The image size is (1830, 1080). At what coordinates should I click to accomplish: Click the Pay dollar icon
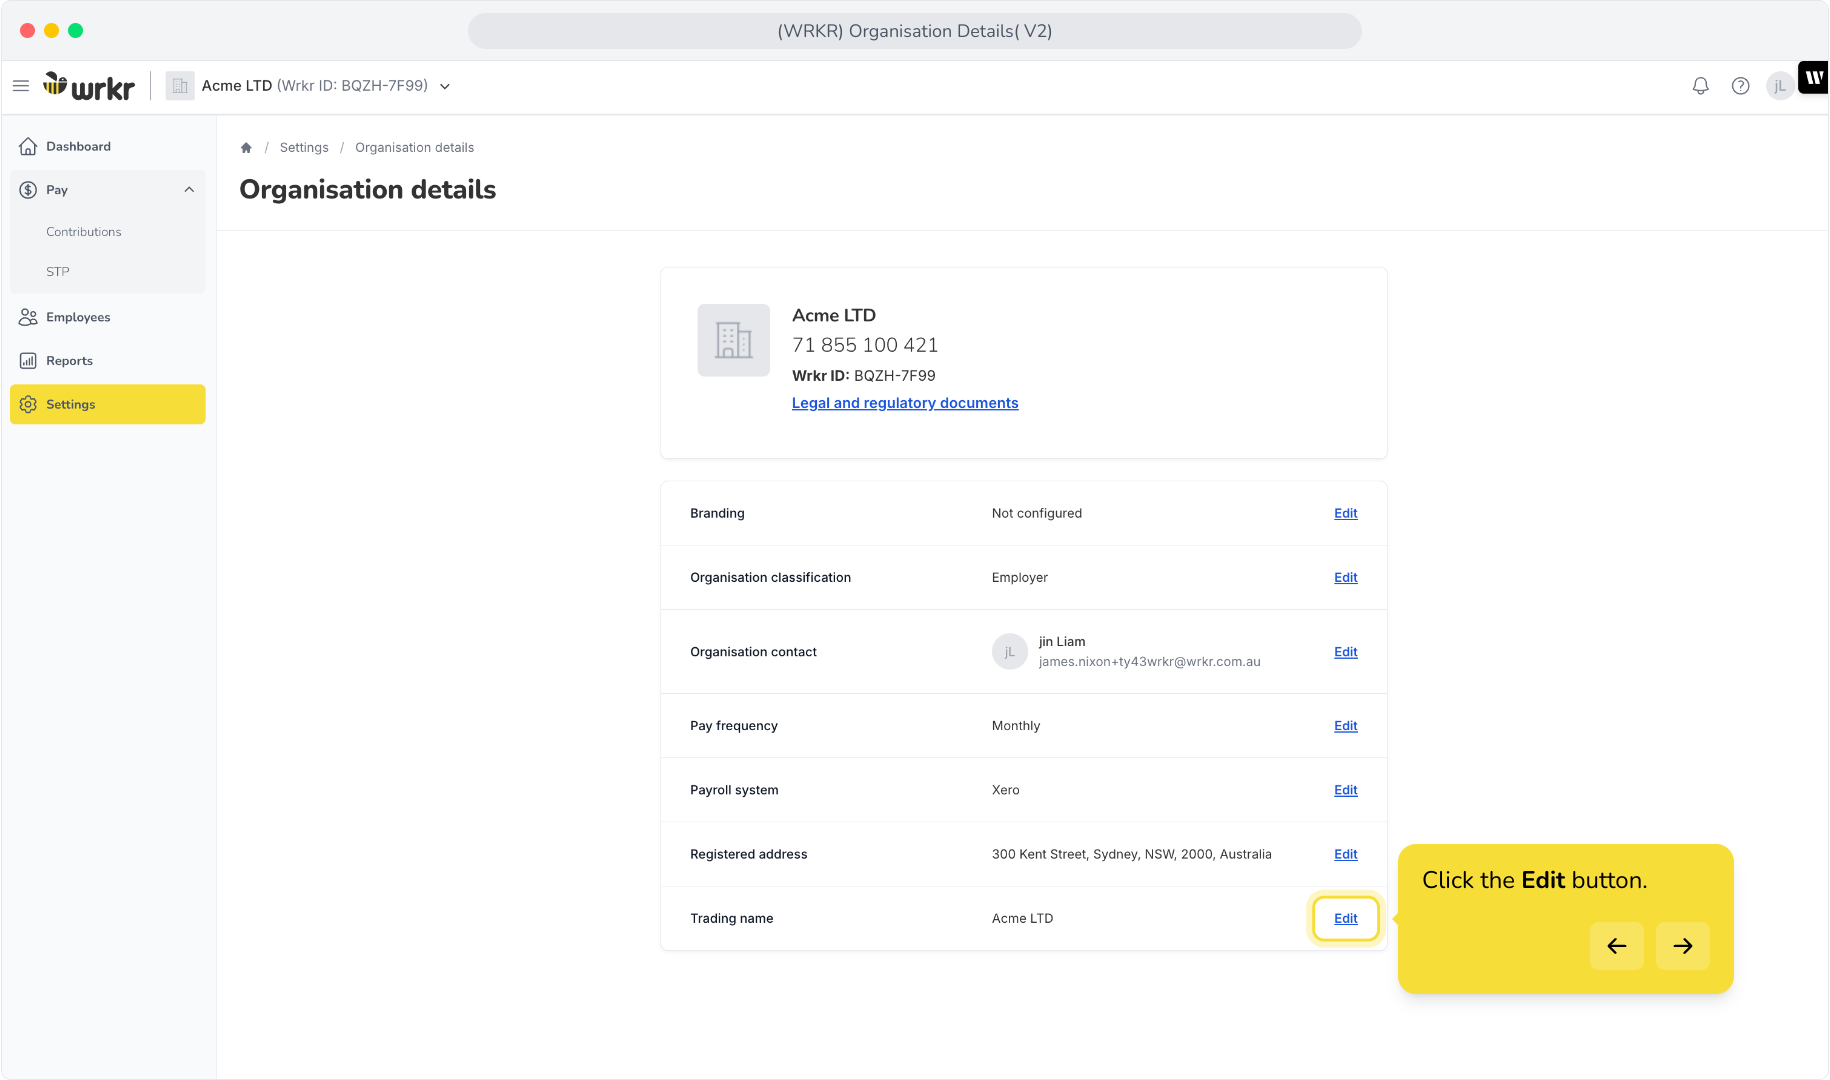pyautogui.click(x=28, y=190)
